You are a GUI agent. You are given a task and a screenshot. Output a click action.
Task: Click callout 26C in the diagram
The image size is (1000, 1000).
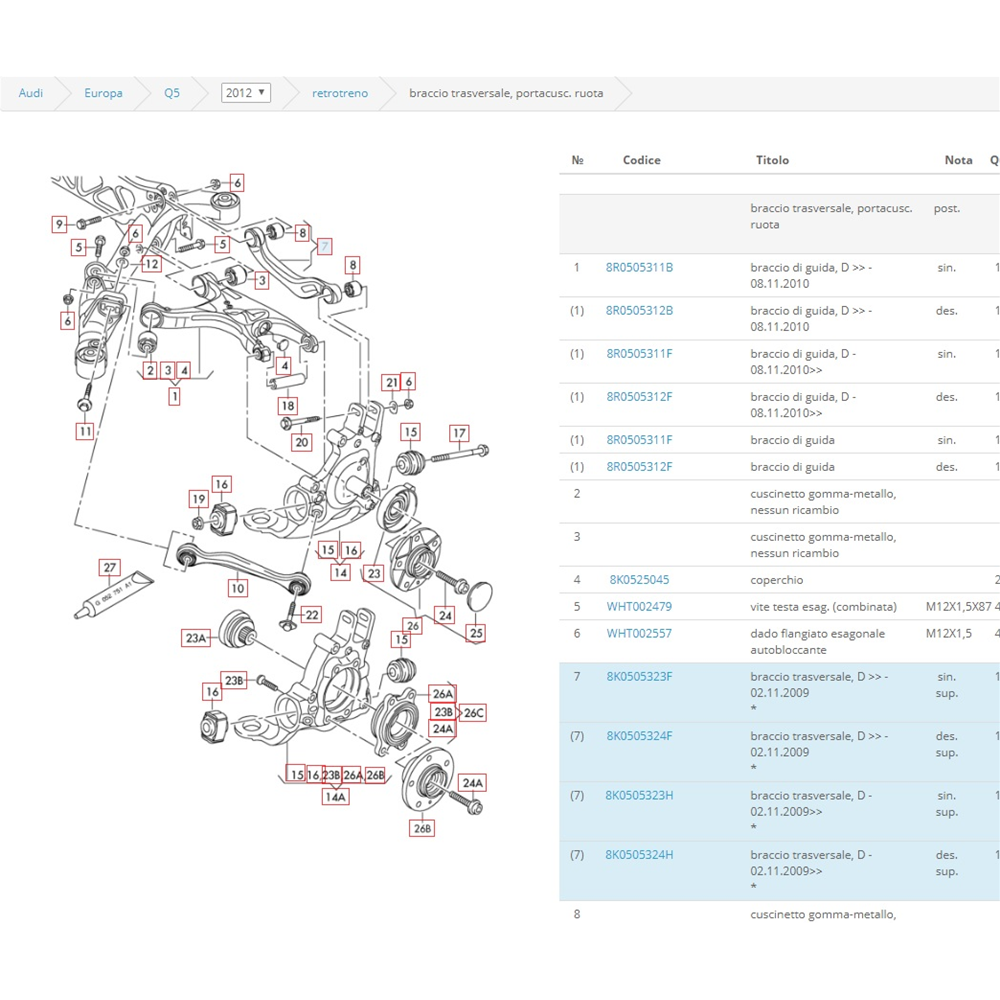474,713
